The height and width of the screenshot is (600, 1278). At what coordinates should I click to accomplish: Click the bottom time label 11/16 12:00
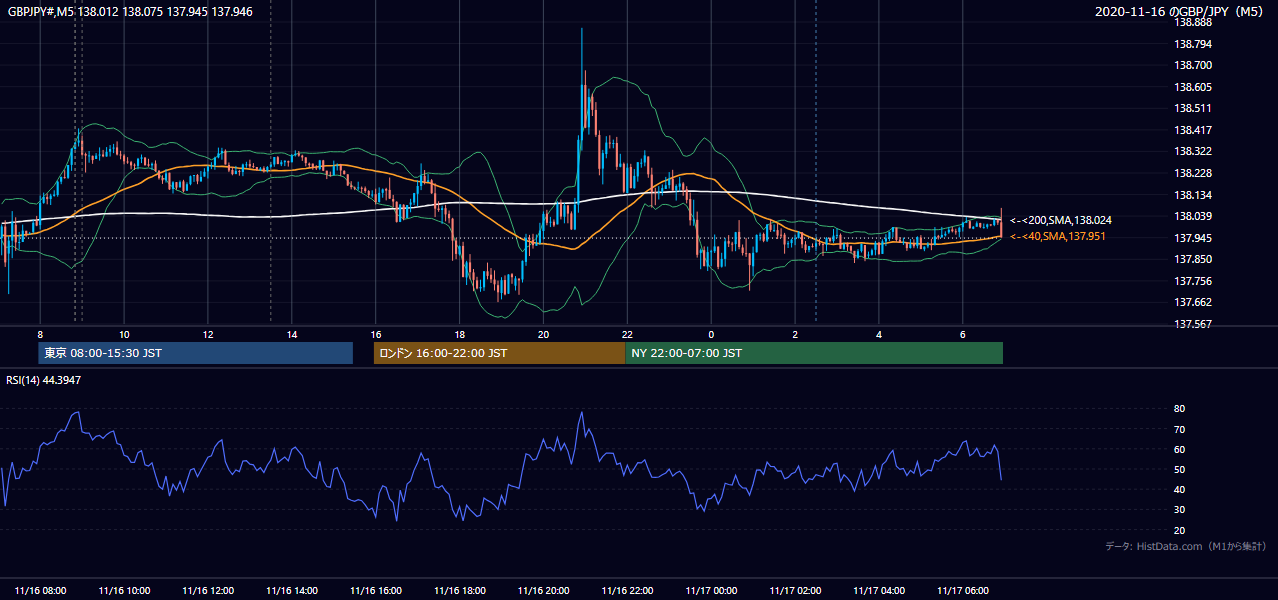point(208,590)
